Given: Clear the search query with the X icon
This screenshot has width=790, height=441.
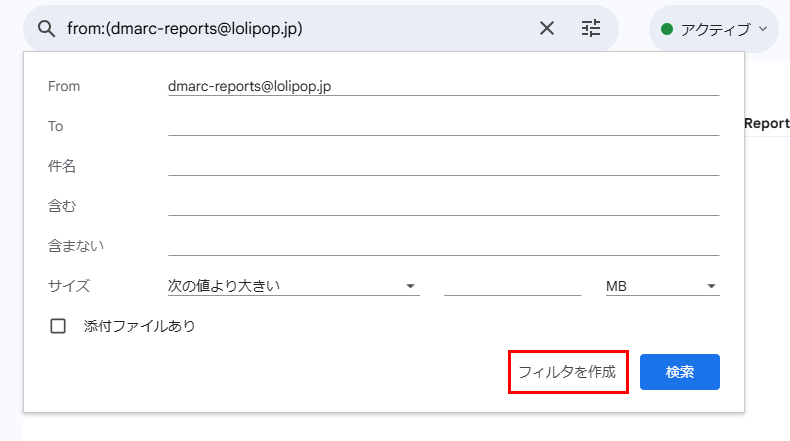Looking at the screenshot, I should click(547, 28).
